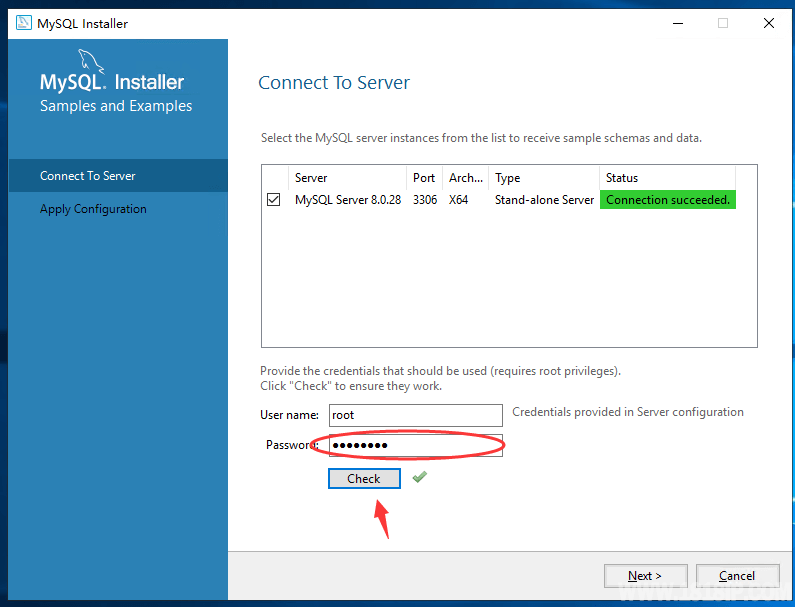Click the Connection succeeded status

[x=668, y=200]
